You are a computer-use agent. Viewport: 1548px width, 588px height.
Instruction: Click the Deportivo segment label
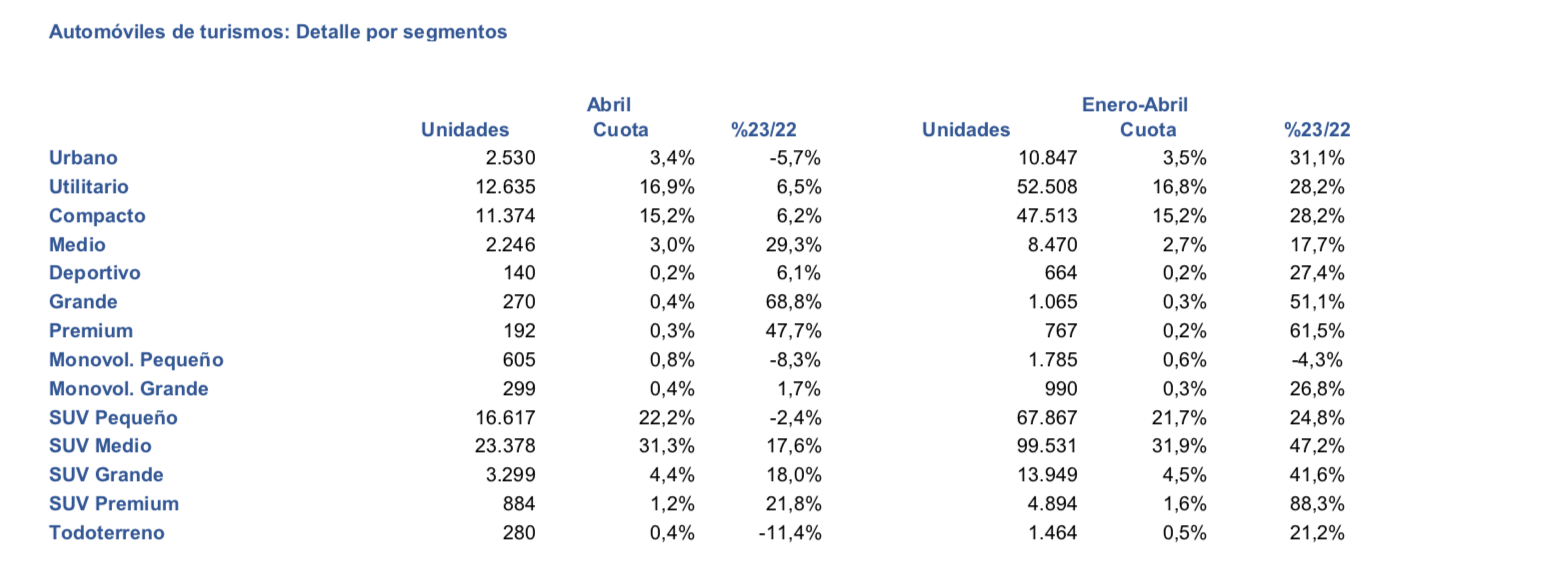tap(95, 273)
